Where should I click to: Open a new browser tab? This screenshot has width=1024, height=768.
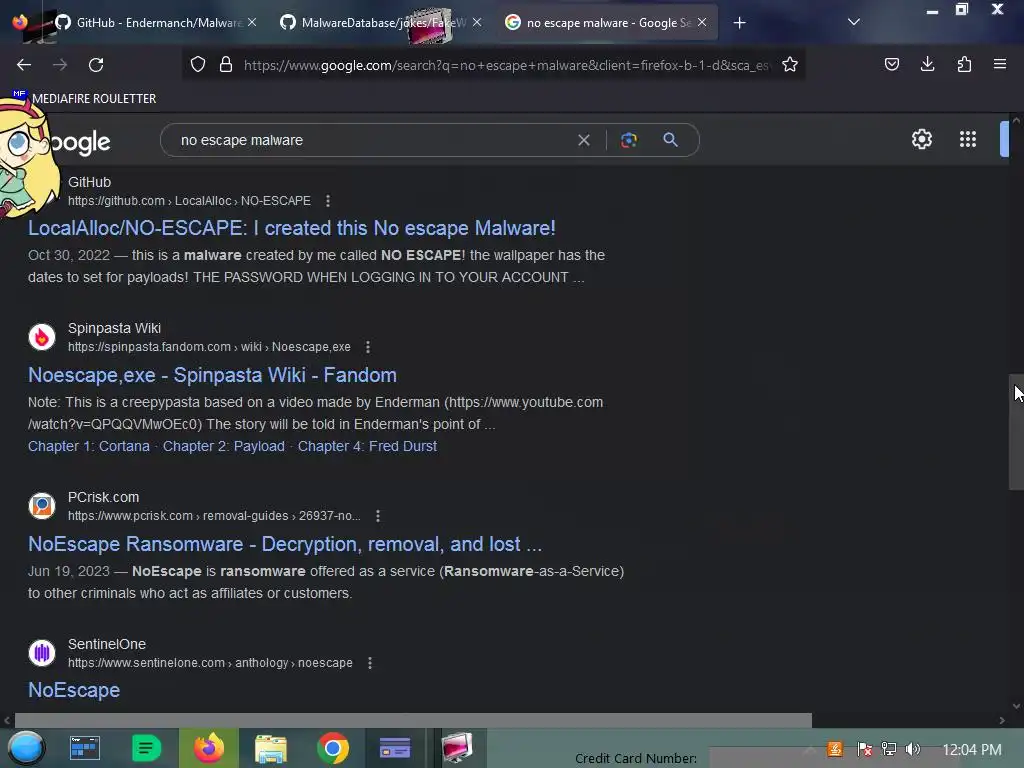pyautogui.click(x=739, y=23)
